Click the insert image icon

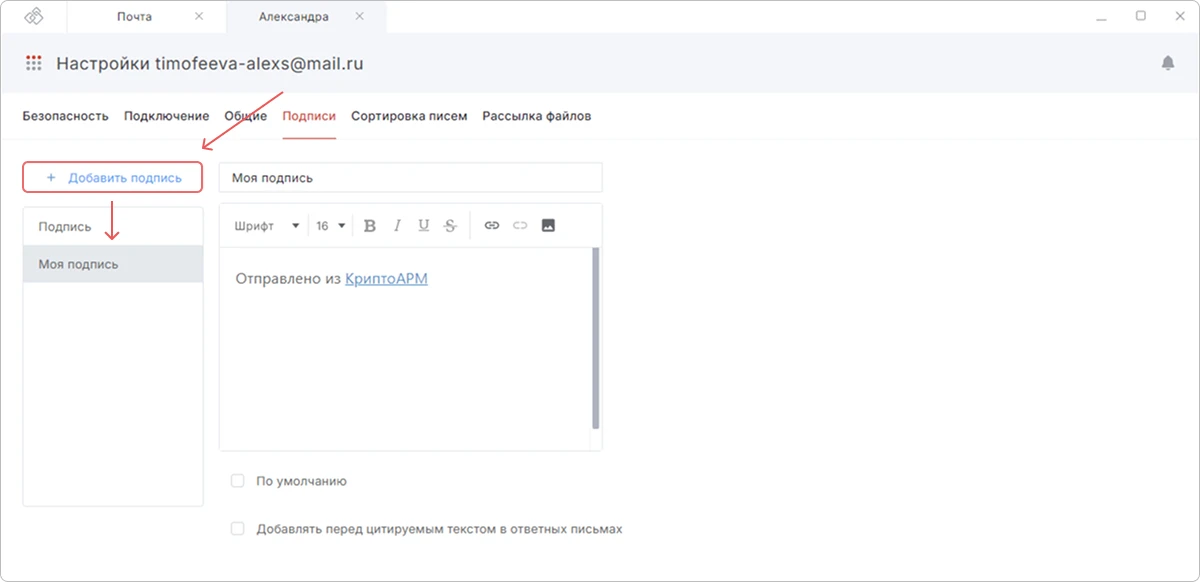pos(548,226)
